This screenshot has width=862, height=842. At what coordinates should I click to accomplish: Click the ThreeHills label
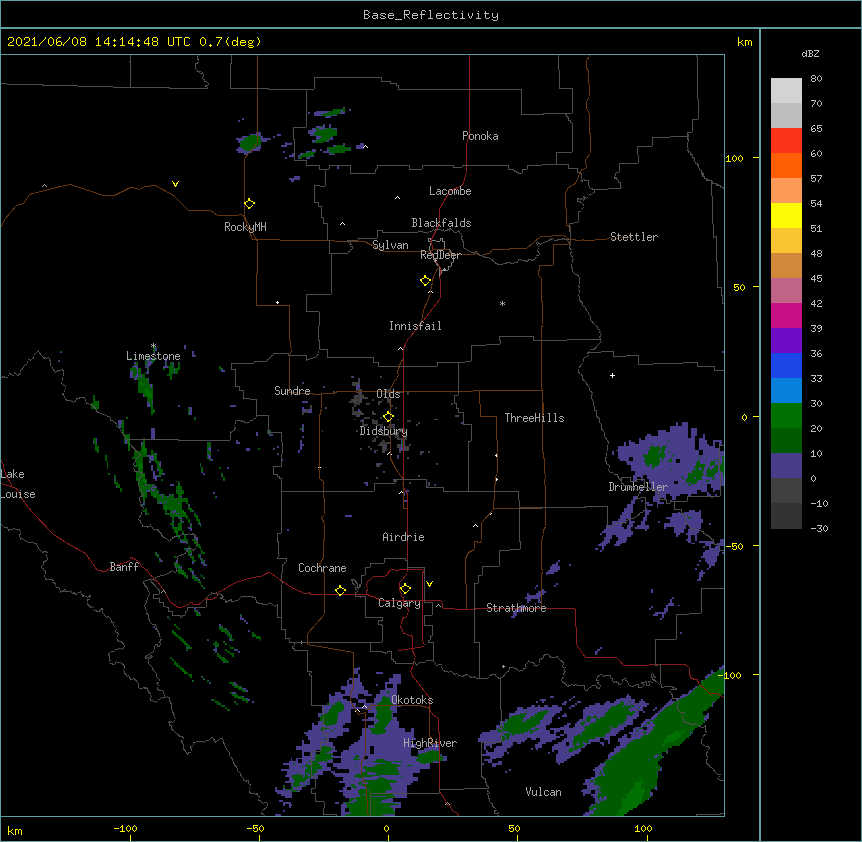pos(534,418)
